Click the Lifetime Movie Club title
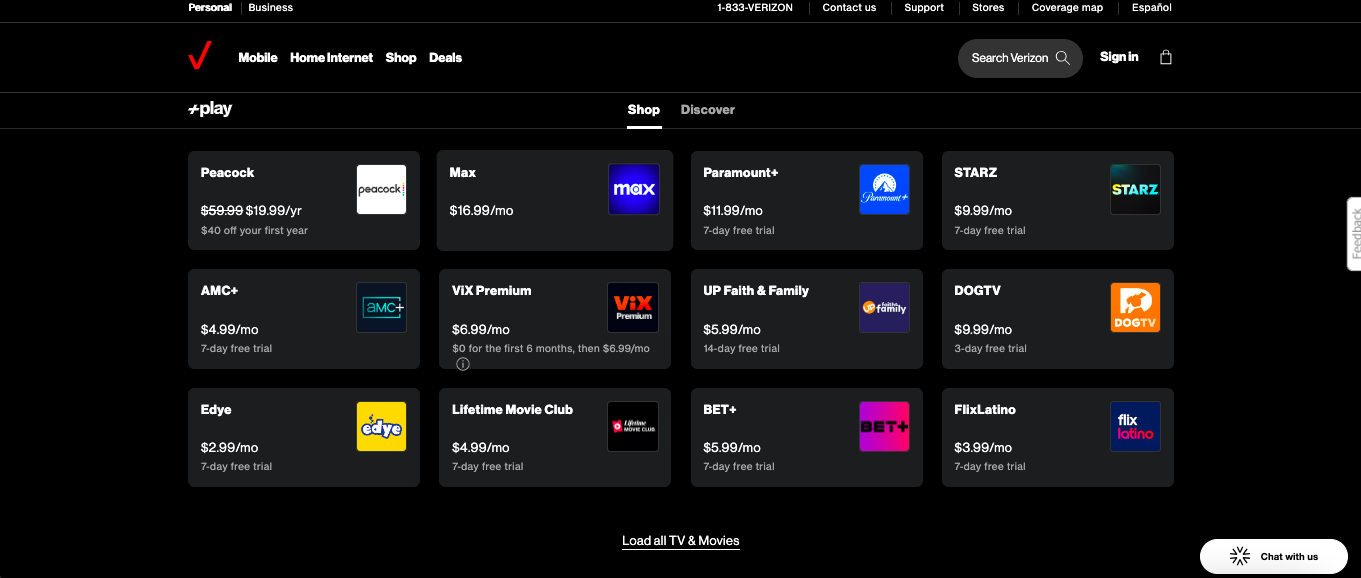The image size is (1361, 578). [x=512, y=409]
